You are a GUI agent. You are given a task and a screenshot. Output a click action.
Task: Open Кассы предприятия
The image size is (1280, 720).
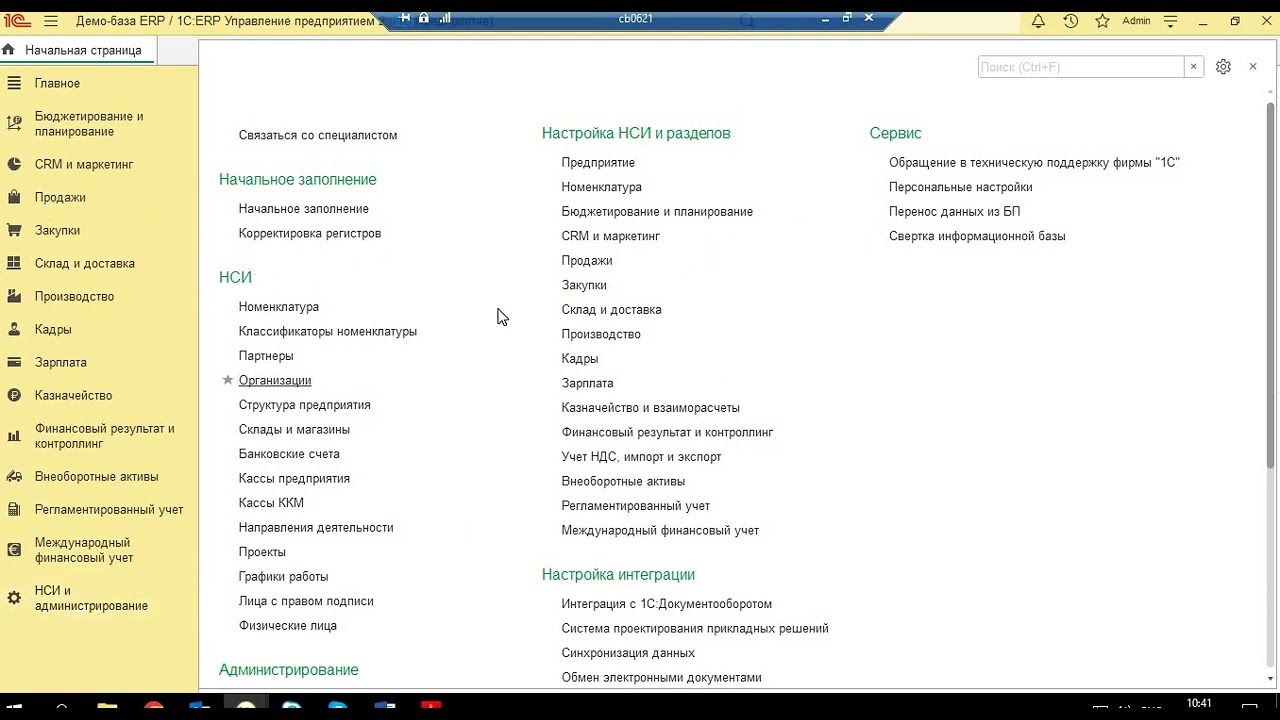294,478
